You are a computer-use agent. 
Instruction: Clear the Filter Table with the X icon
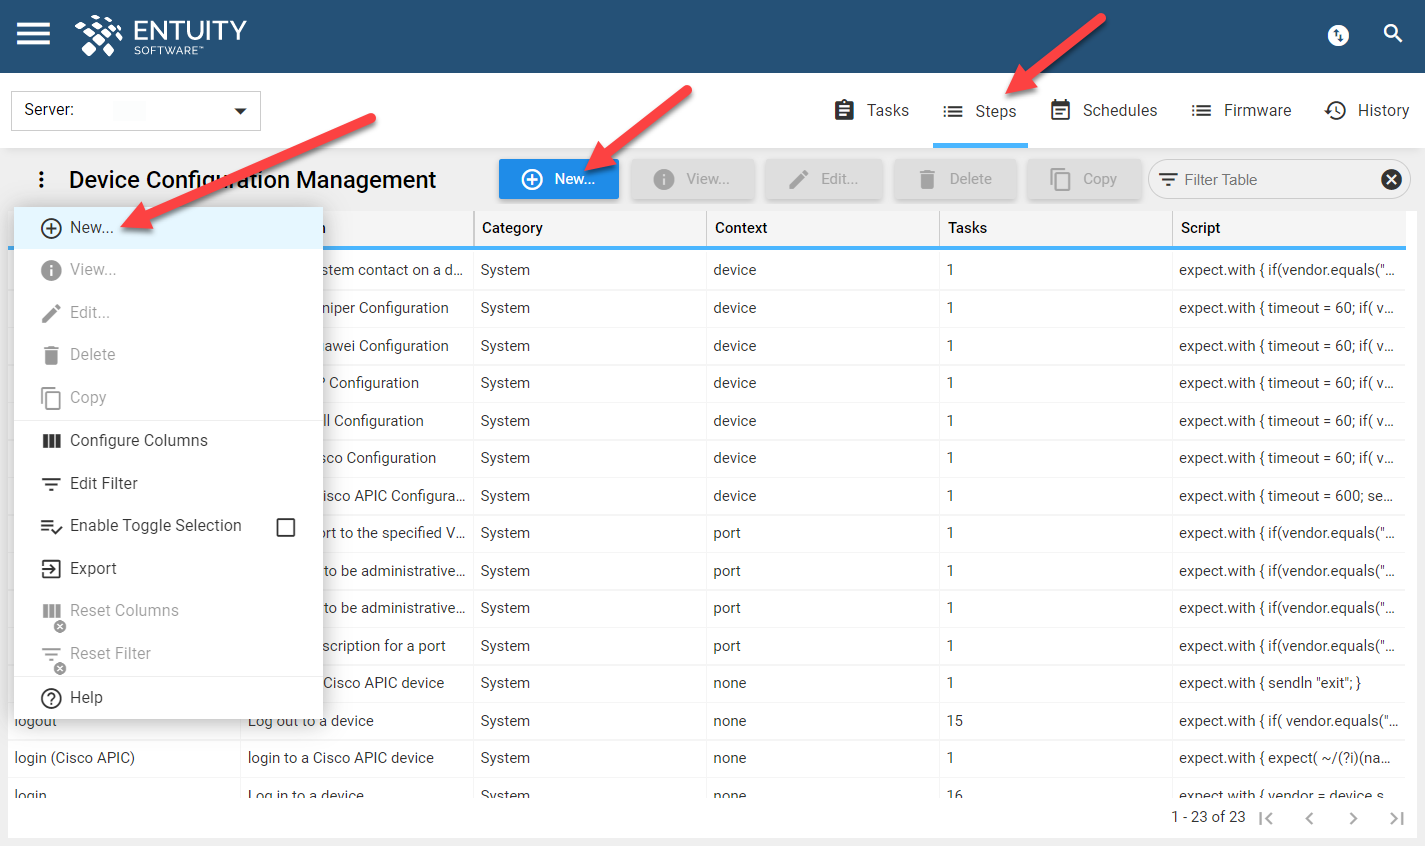coord(1391,179)
